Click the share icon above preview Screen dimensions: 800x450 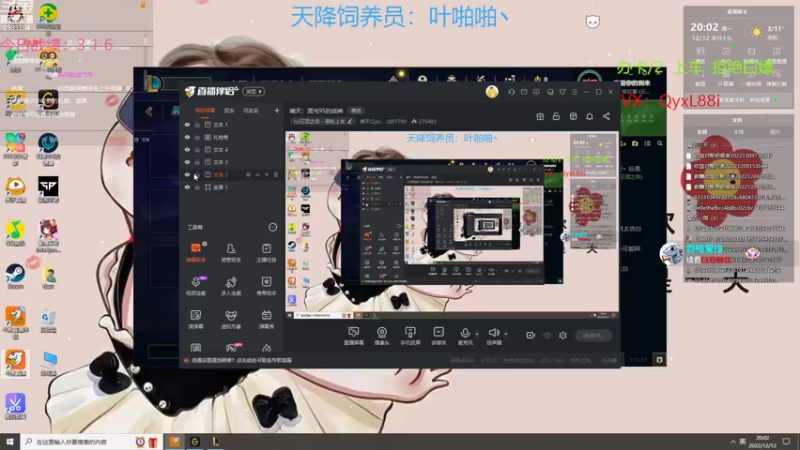[x=606, y=116]
